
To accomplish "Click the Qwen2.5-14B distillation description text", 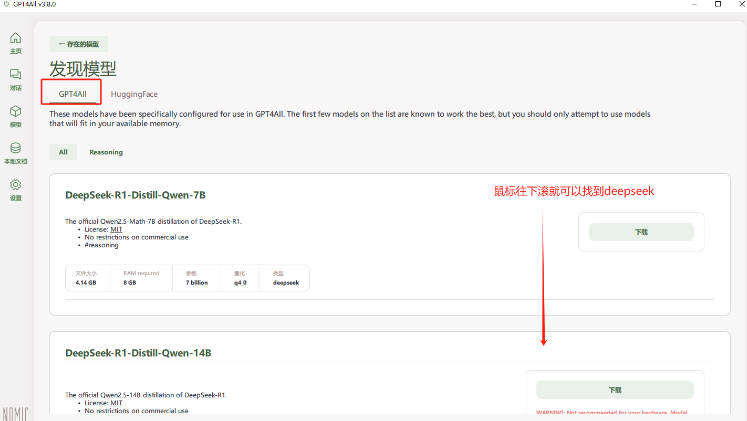I will coord(145,394).
